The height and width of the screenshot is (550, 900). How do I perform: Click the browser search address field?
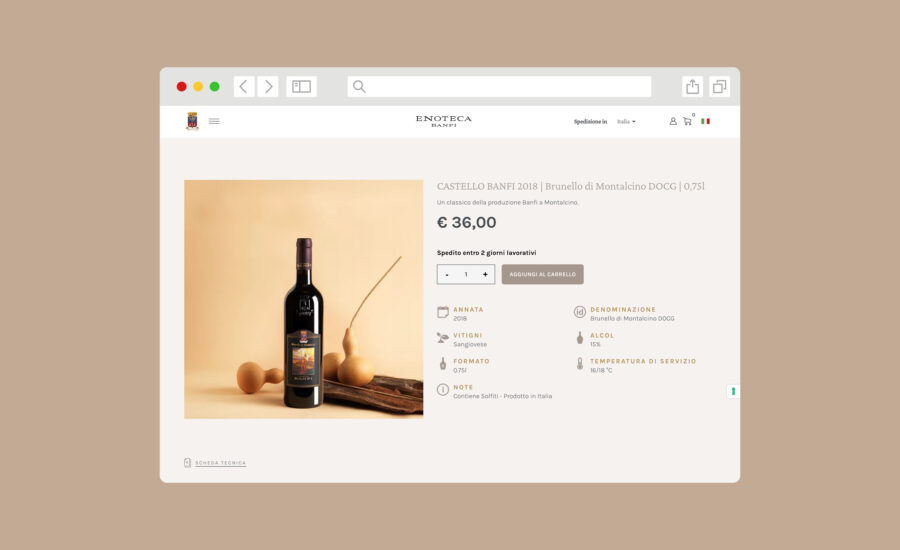coord(499,87)
